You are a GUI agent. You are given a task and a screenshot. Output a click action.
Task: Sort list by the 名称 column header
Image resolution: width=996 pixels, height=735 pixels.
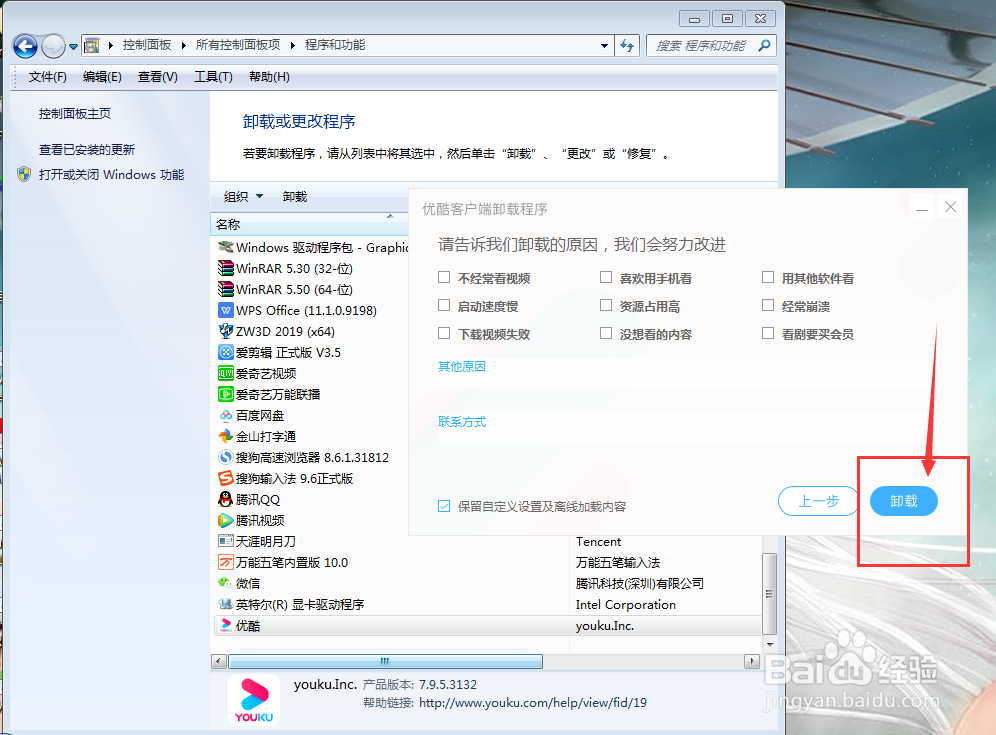tap(309, 224)
